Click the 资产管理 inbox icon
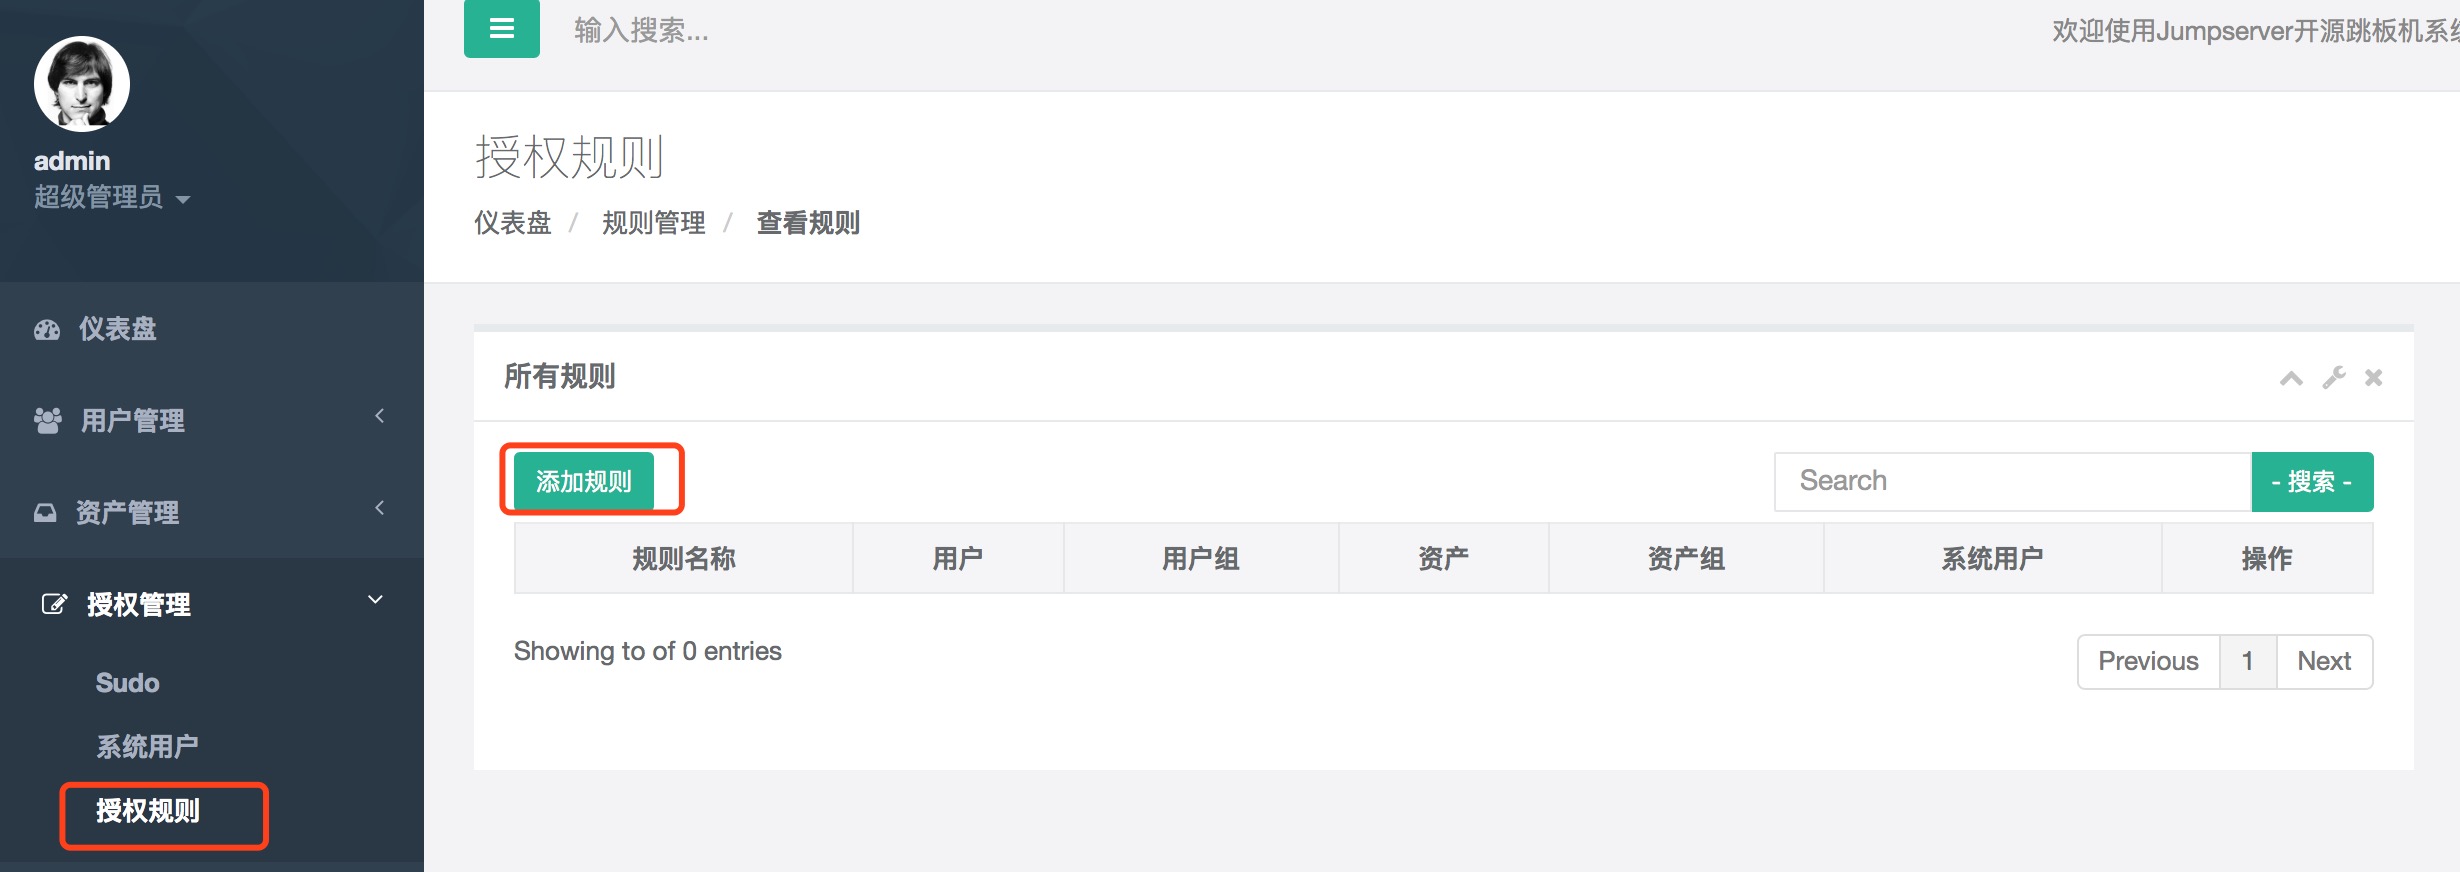The width and height of the screenshot is (2460, 872). 45,513
